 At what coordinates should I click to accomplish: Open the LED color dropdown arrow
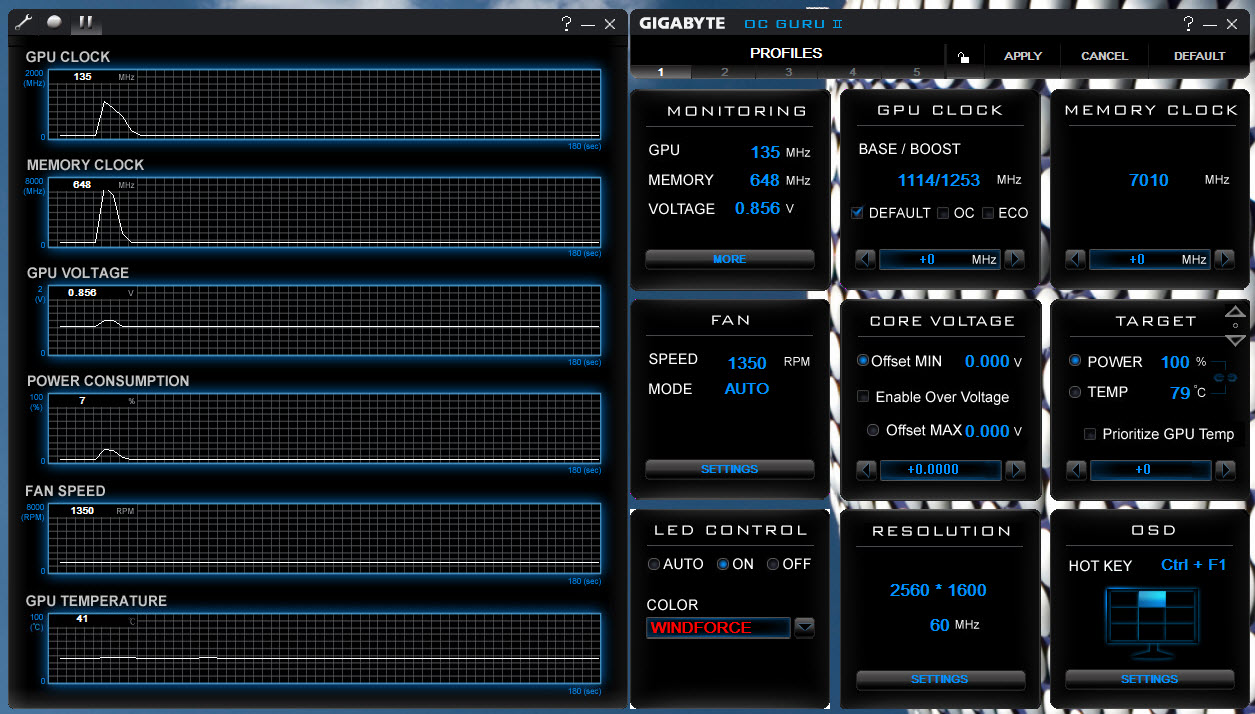(x=804, y=628)
